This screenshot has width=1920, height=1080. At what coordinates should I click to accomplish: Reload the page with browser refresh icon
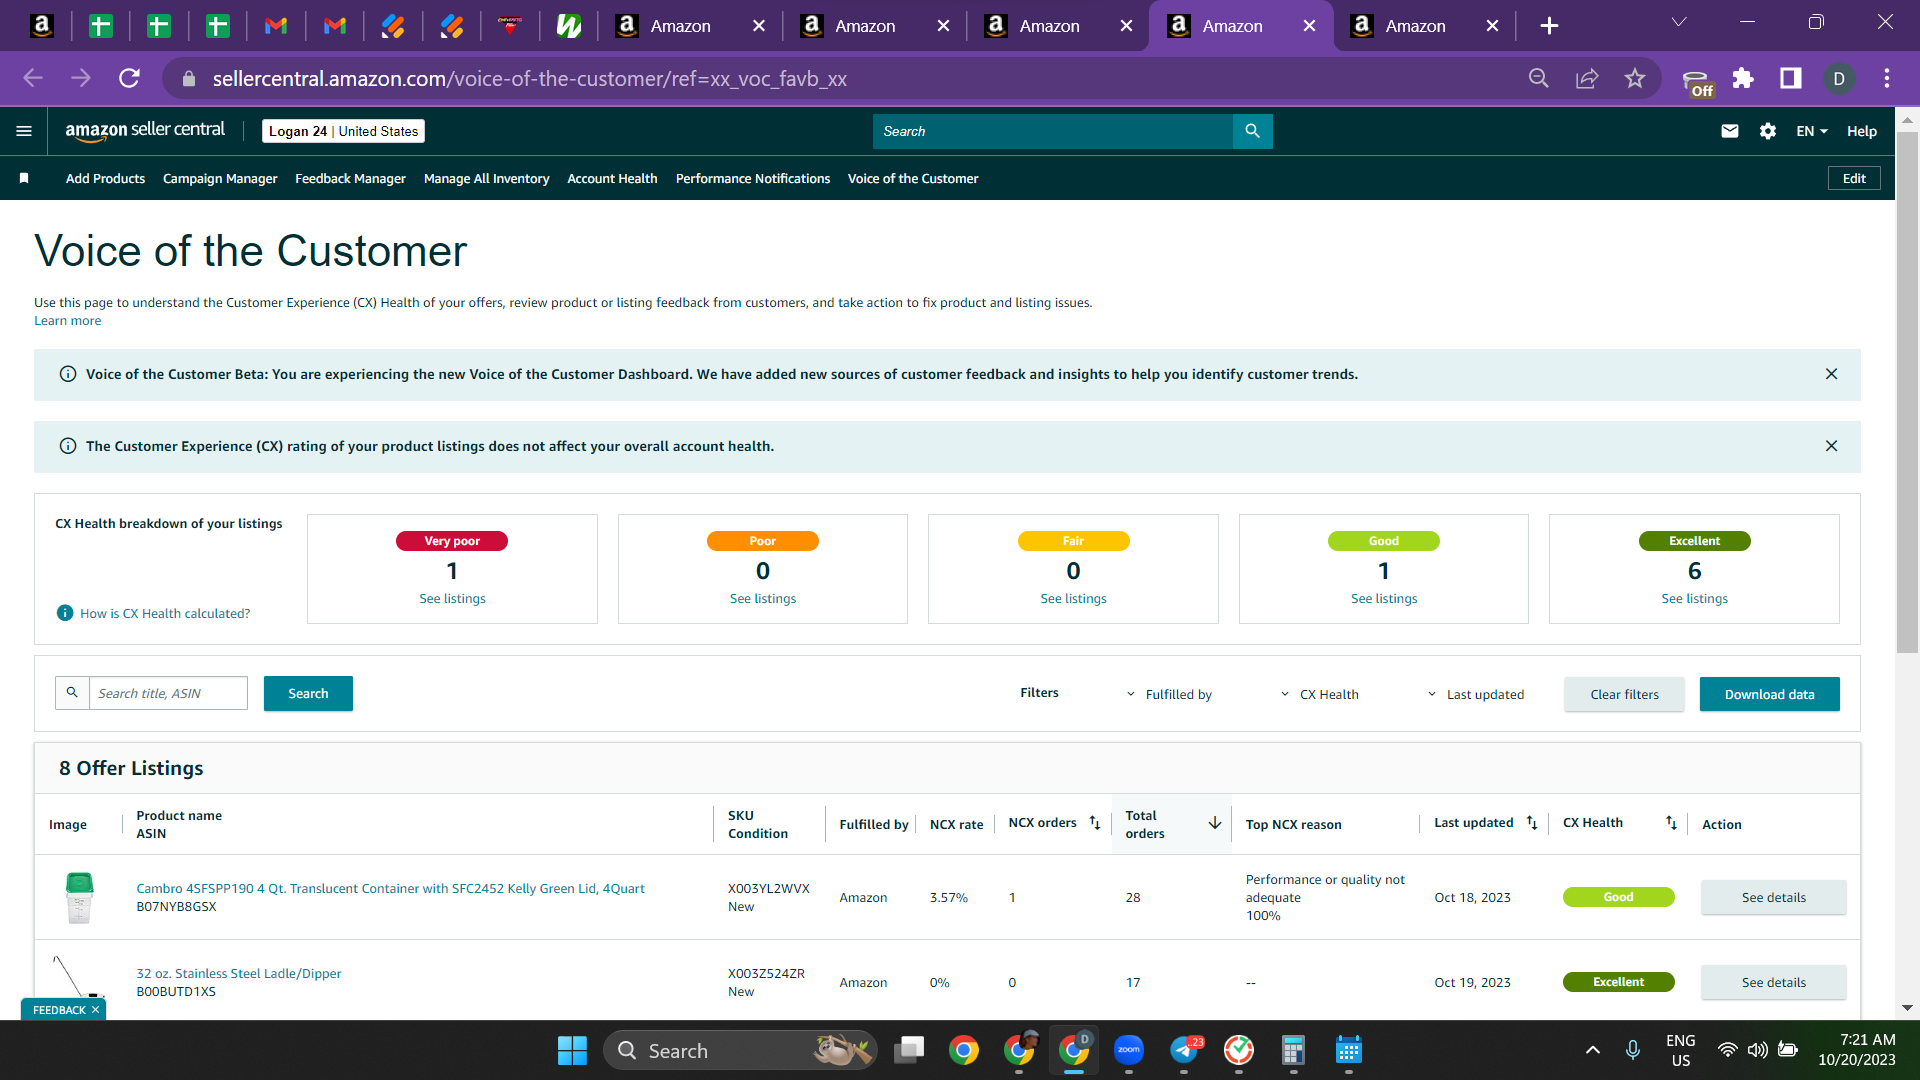[x=129, y=78]
